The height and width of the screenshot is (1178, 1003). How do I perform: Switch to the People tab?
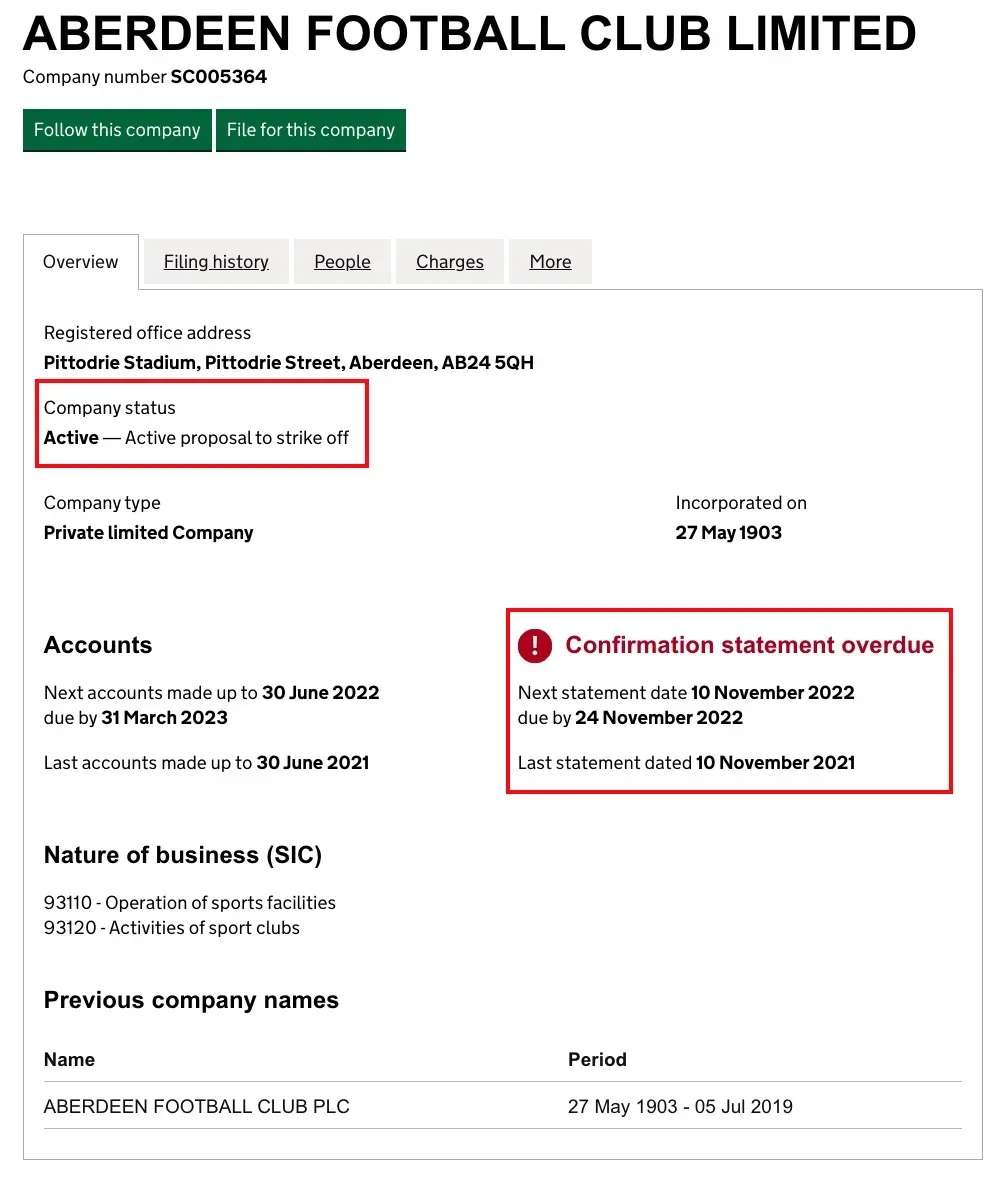pyautogui.click(x=342, y=262)
